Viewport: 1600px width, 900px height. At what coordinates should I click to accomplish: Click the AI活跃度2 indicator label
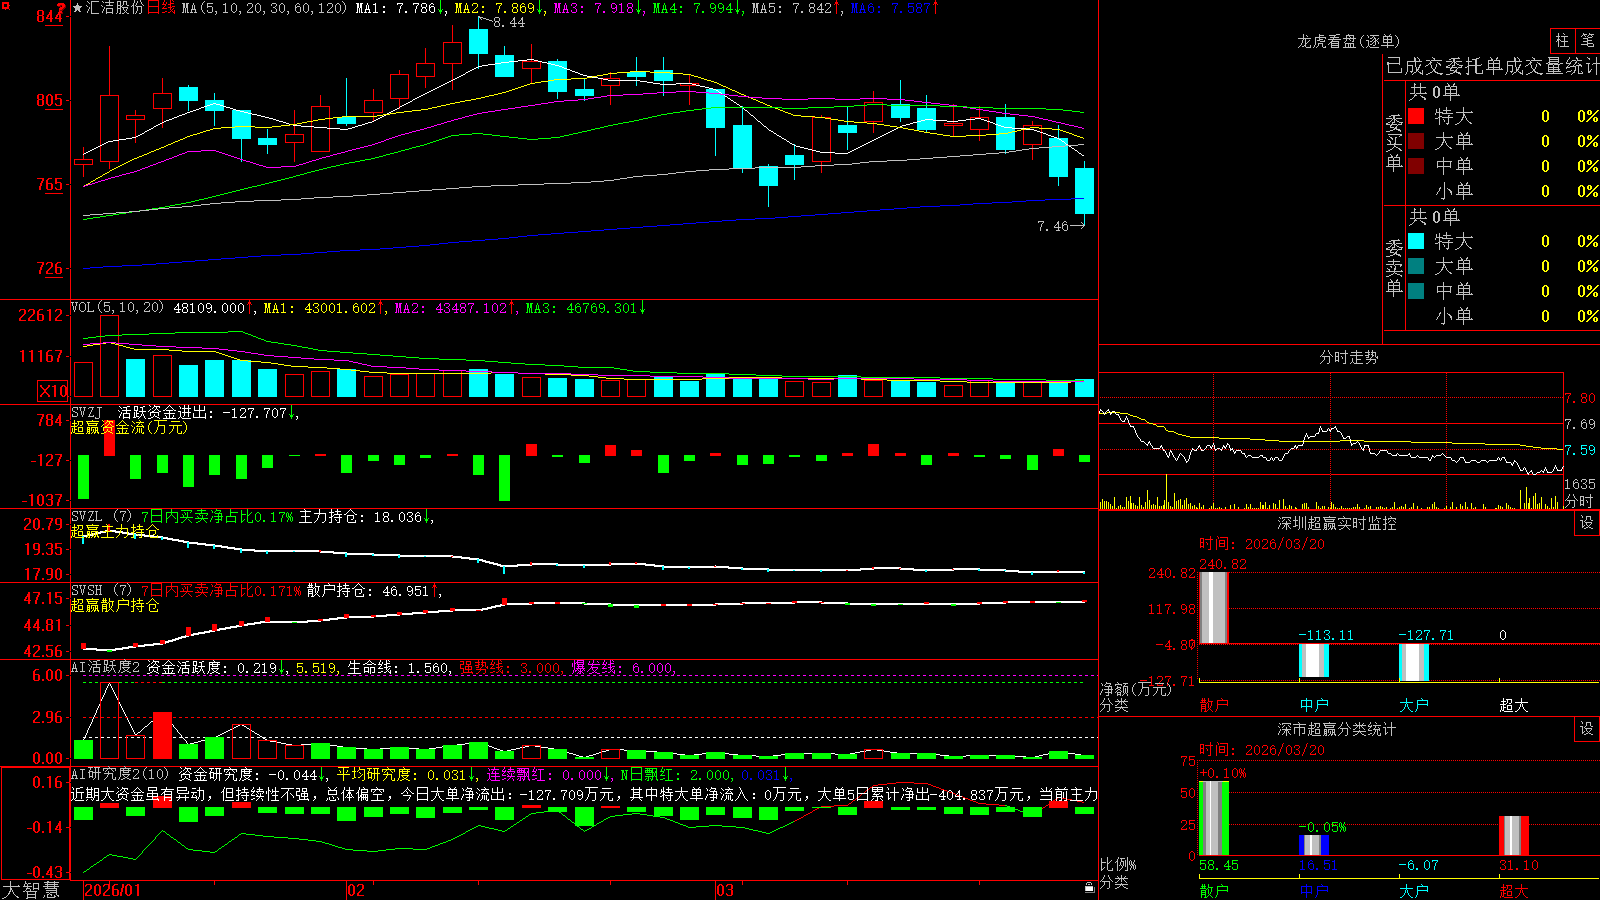(x=105, y=667)
